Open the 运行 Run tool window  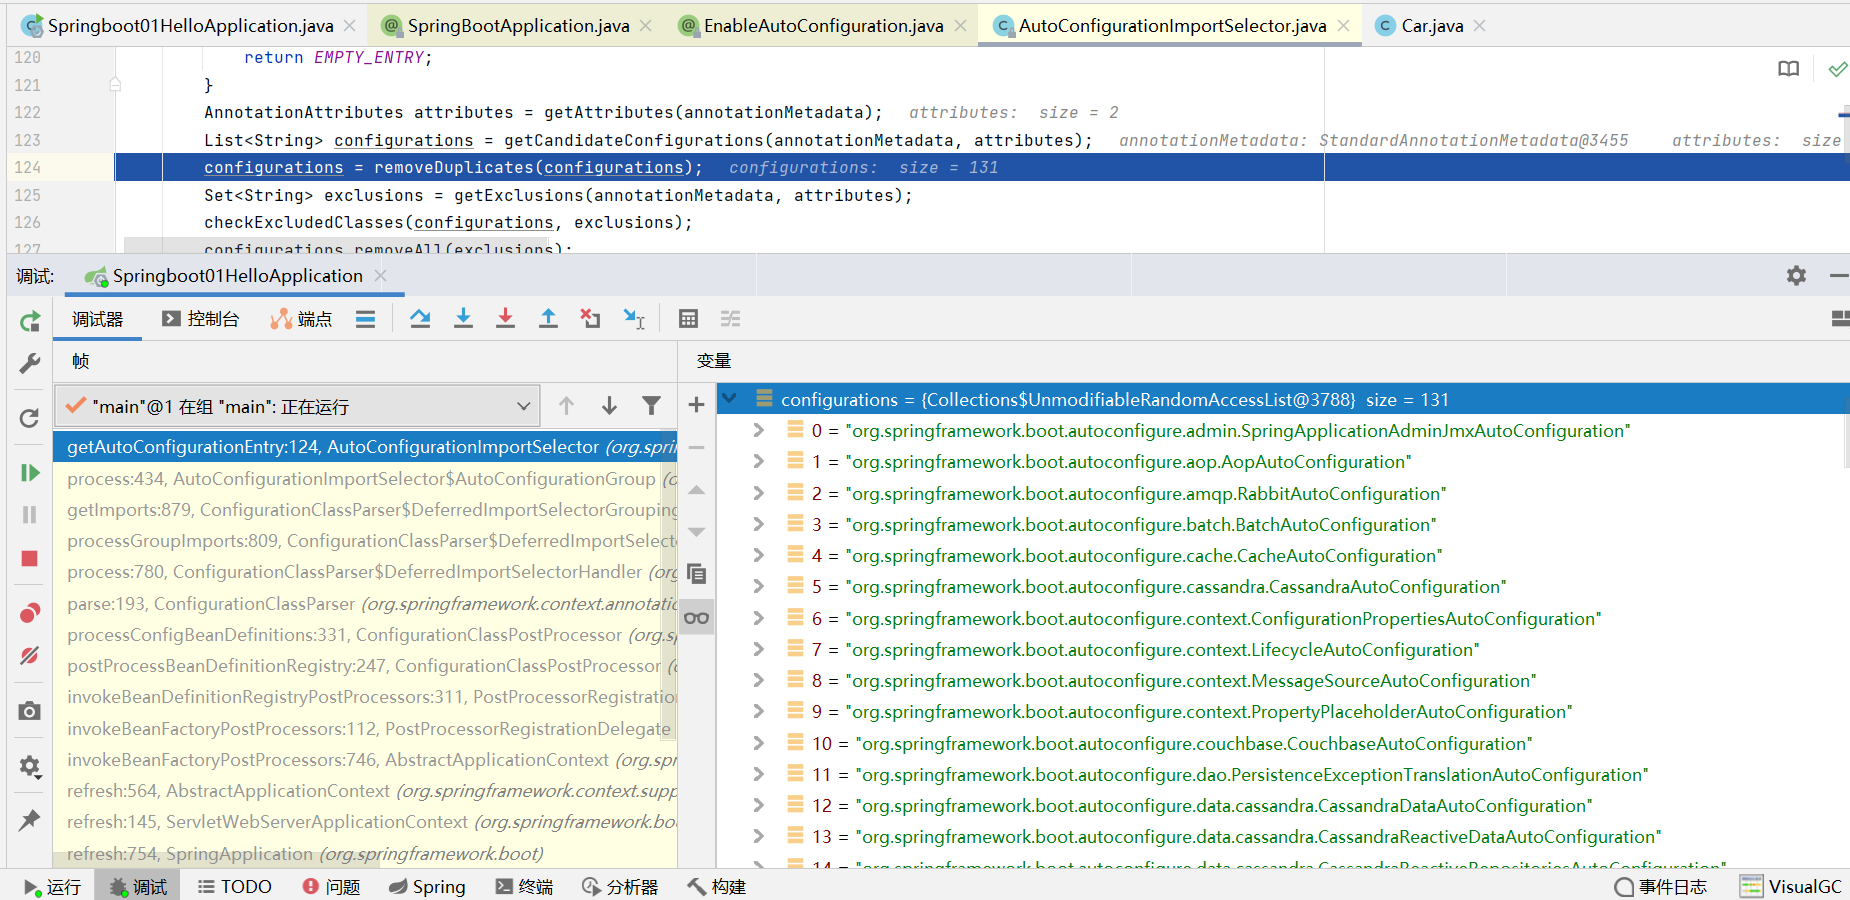(x=52, y=886)
